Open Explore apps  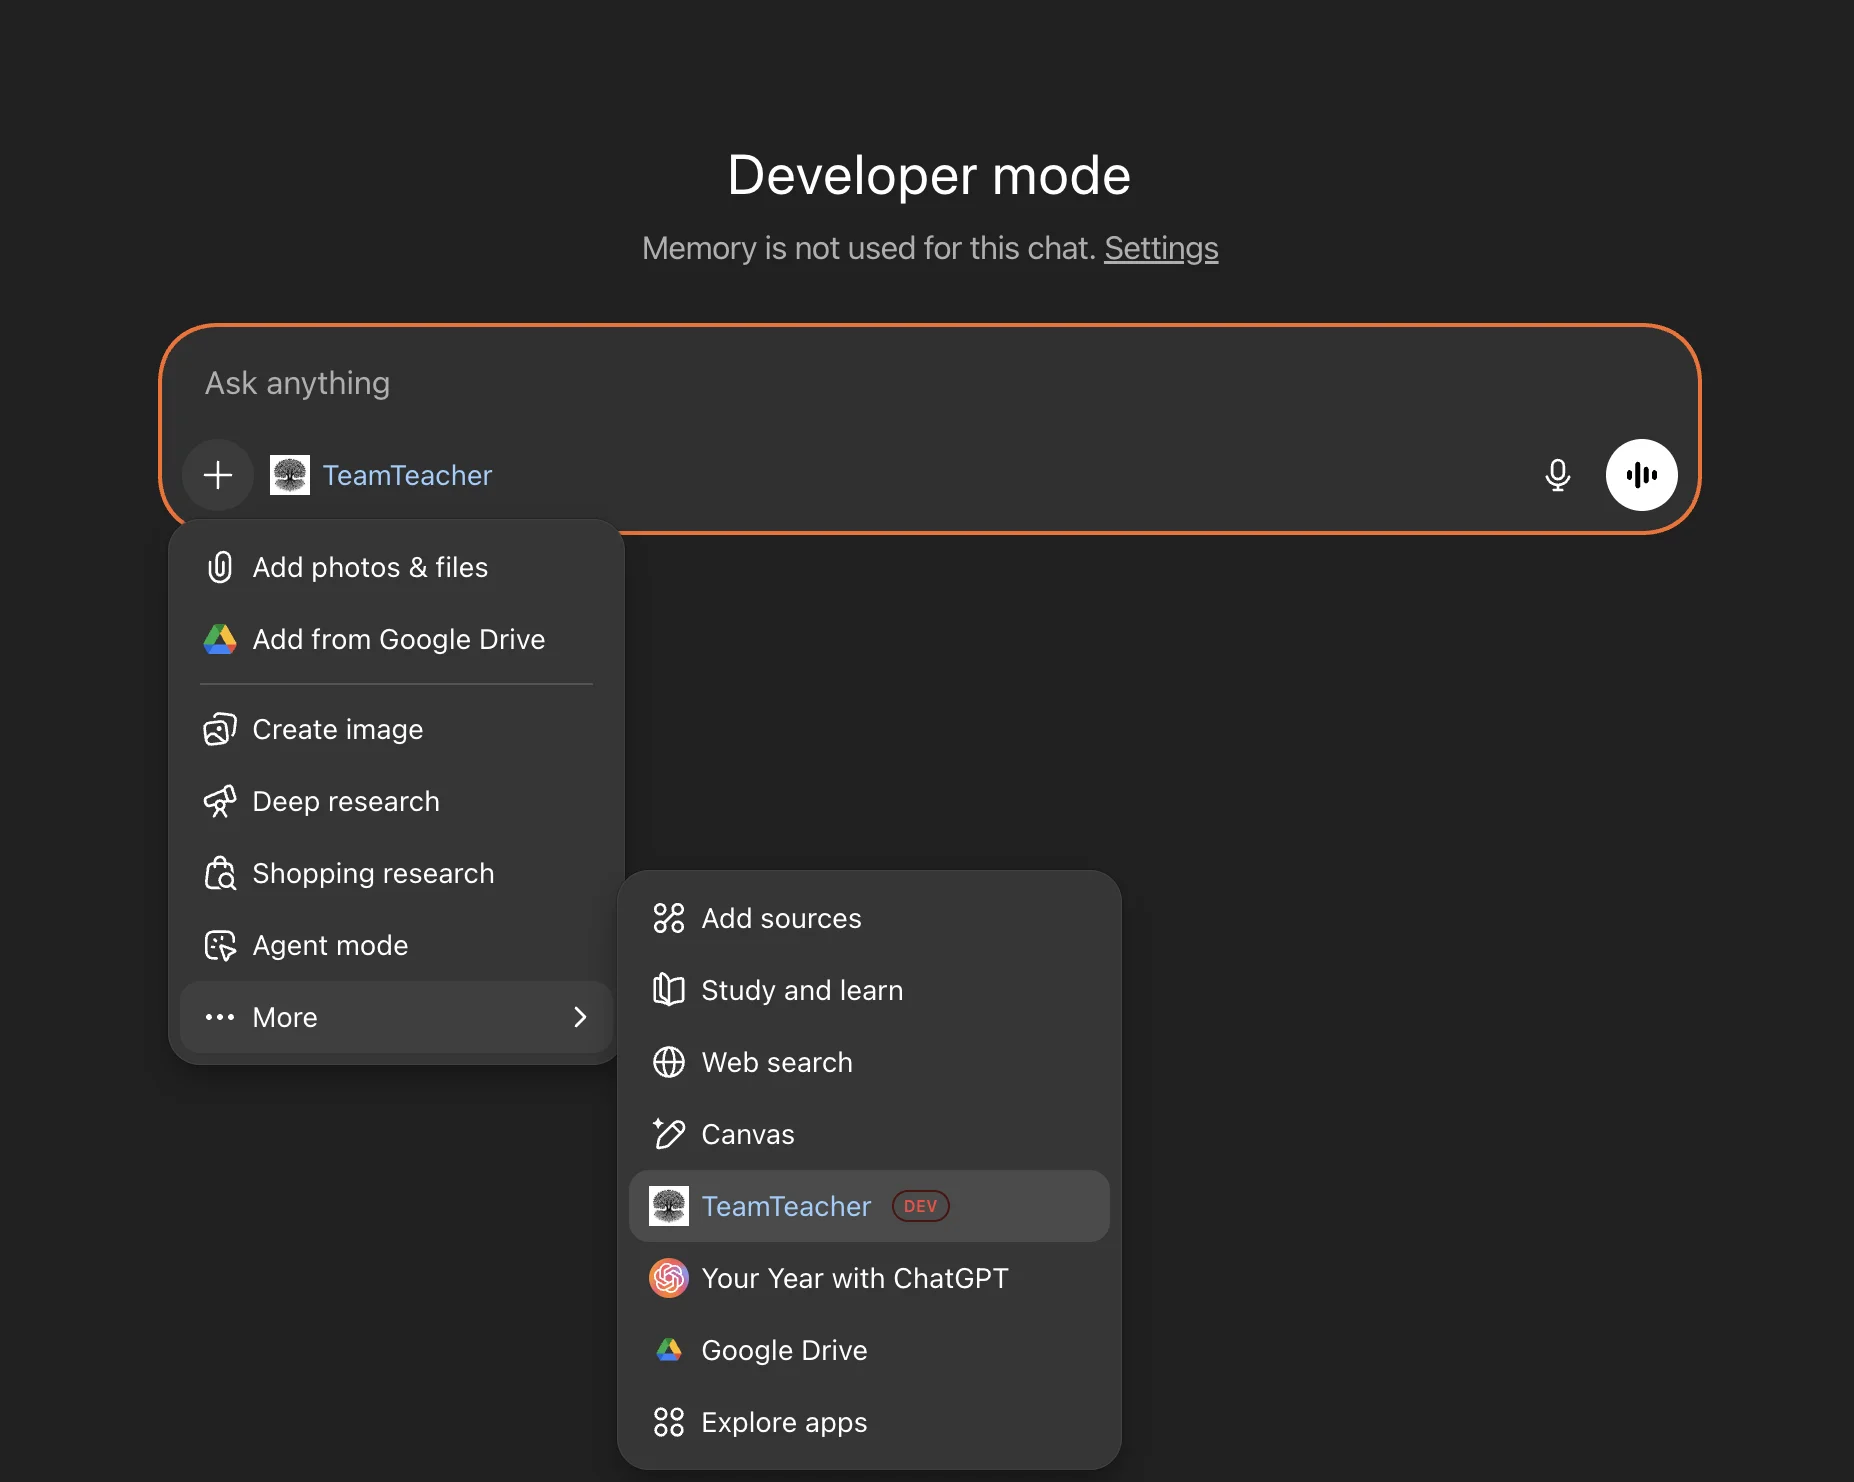[x=784, y=1422]
